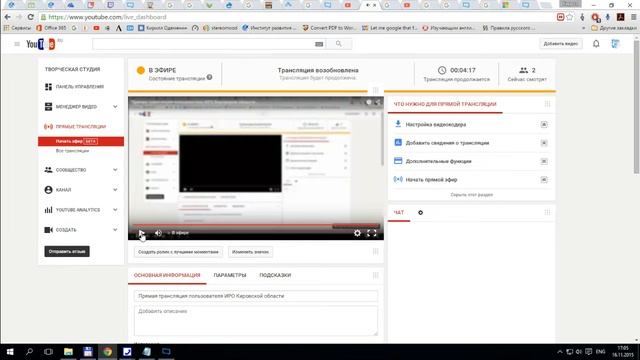Open the YouTube hamburger guide menu
The image size is (640, 360).
(17, 44)
